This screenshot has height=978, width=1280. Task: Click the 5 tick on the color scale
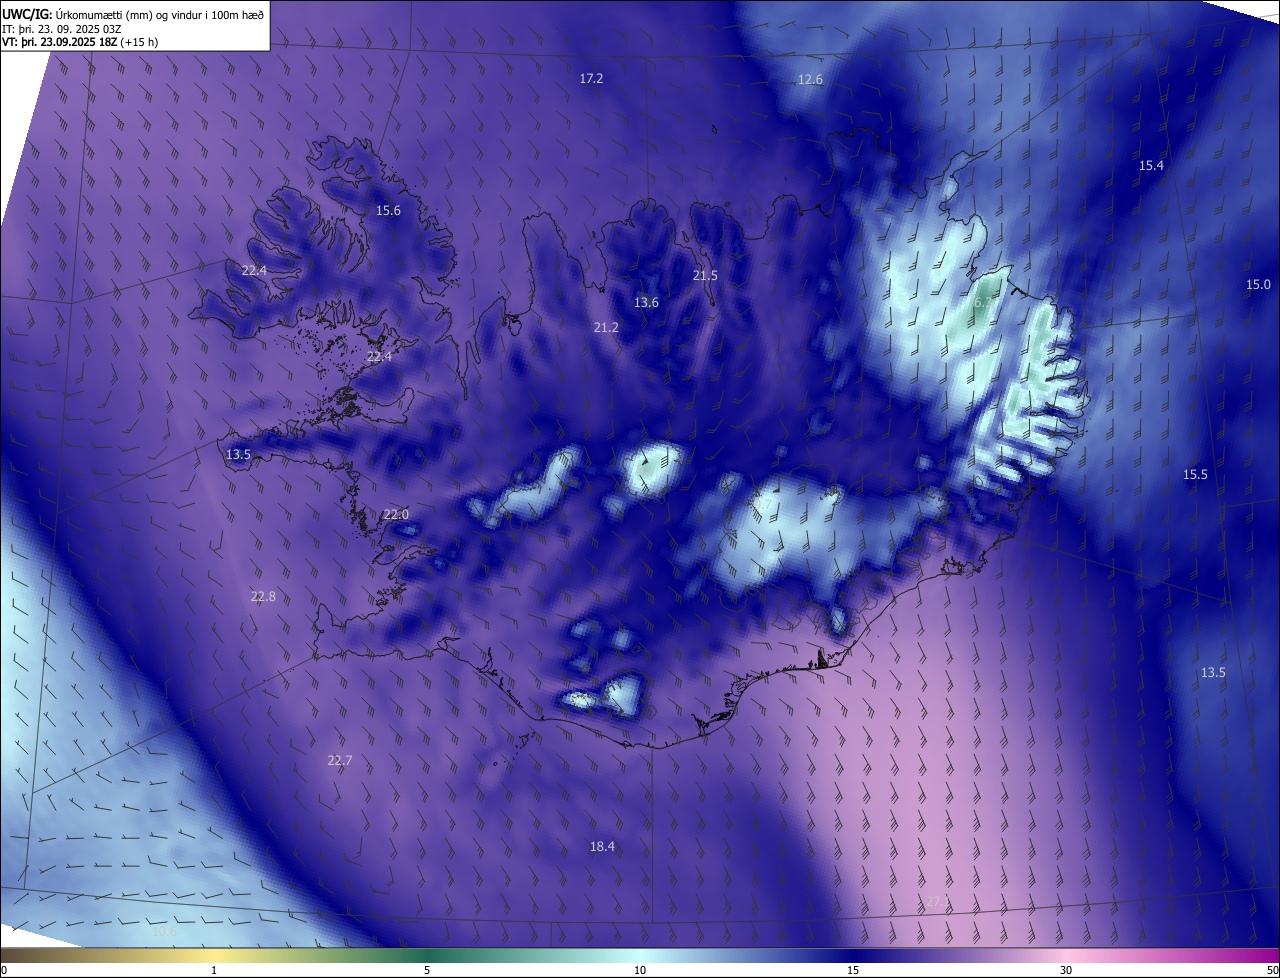click(427, 970)
